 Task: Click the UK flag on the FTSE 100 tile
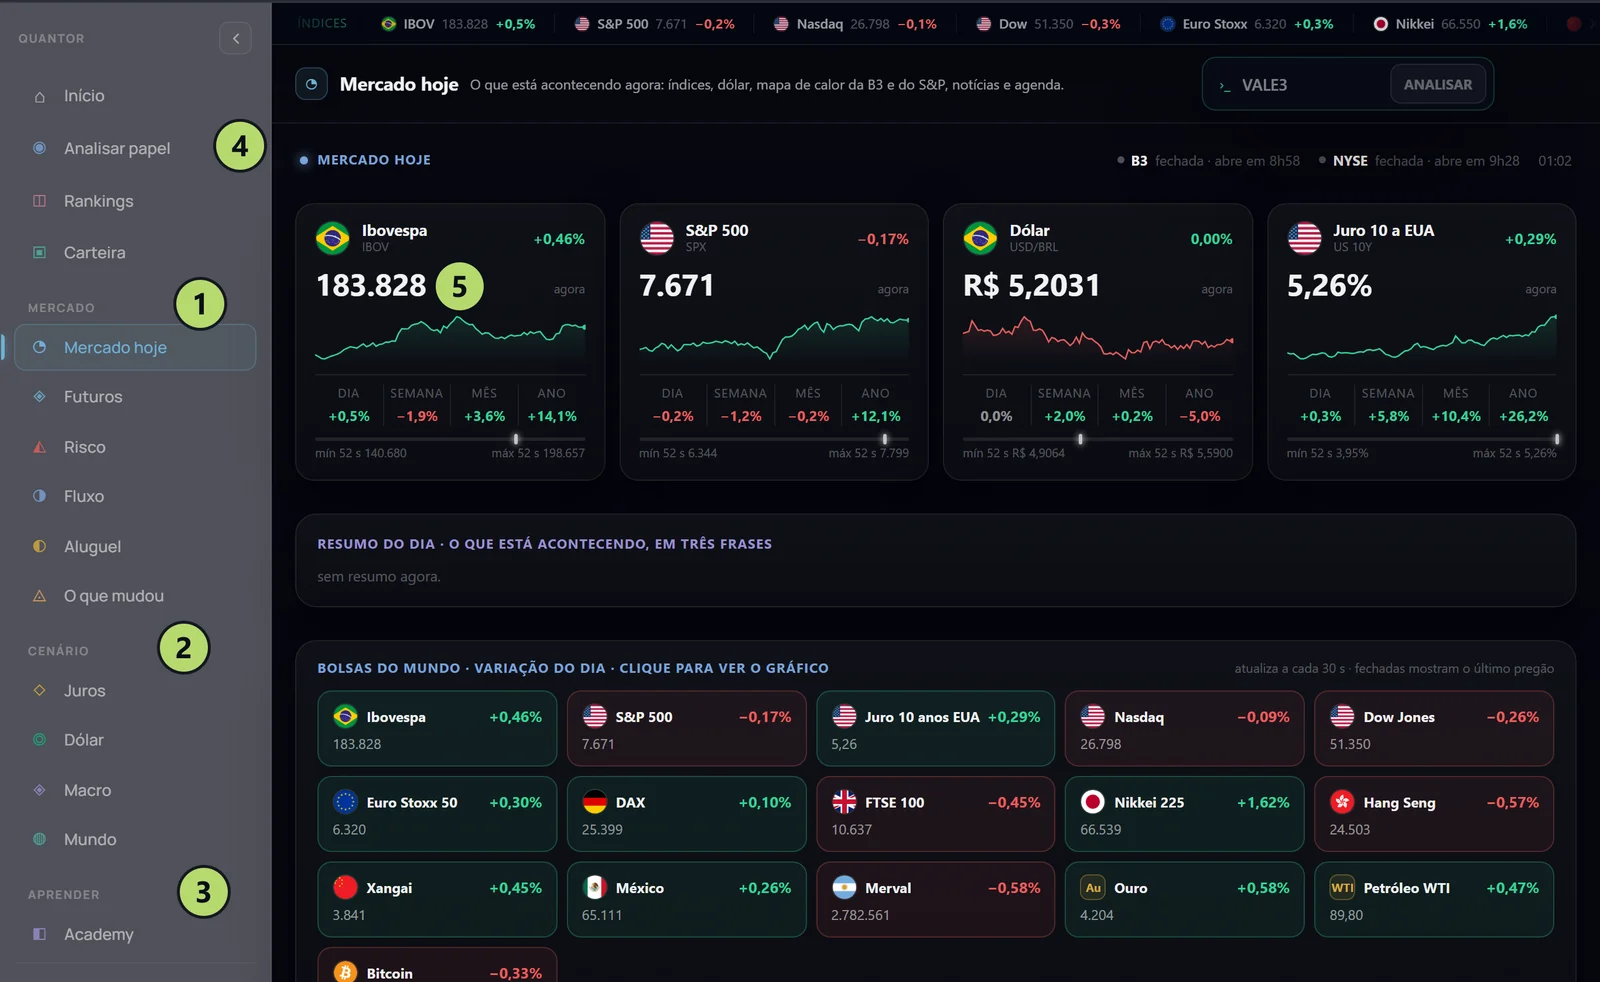[844, 802]
